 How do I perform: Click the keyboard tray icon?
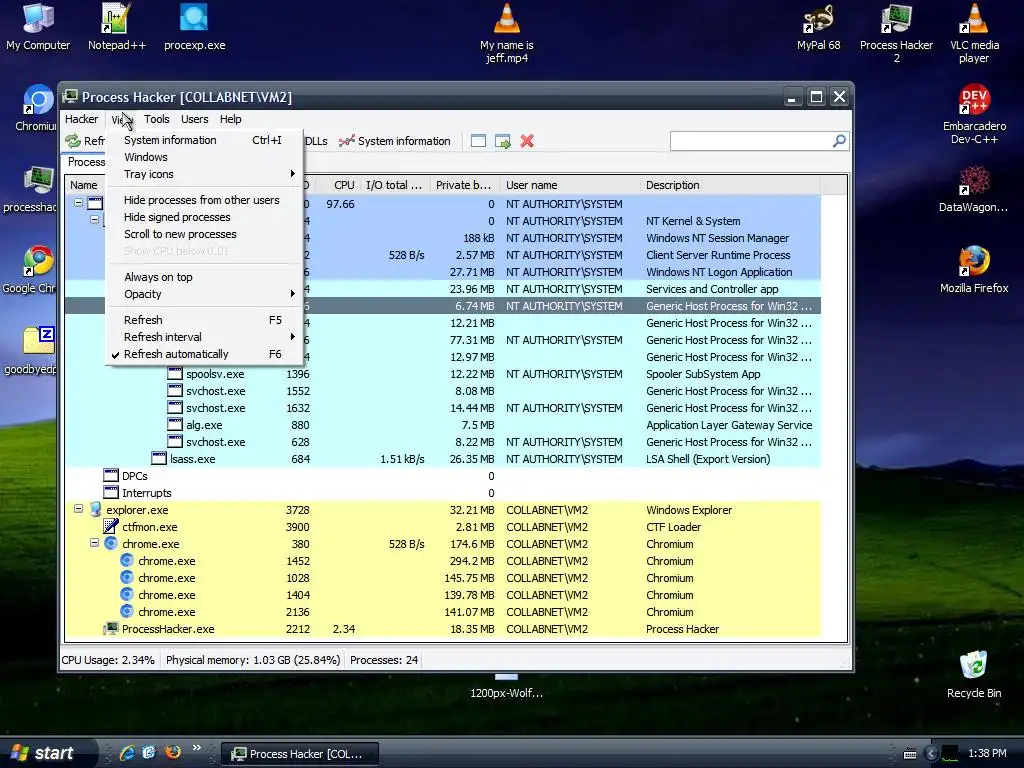(910, 754)
